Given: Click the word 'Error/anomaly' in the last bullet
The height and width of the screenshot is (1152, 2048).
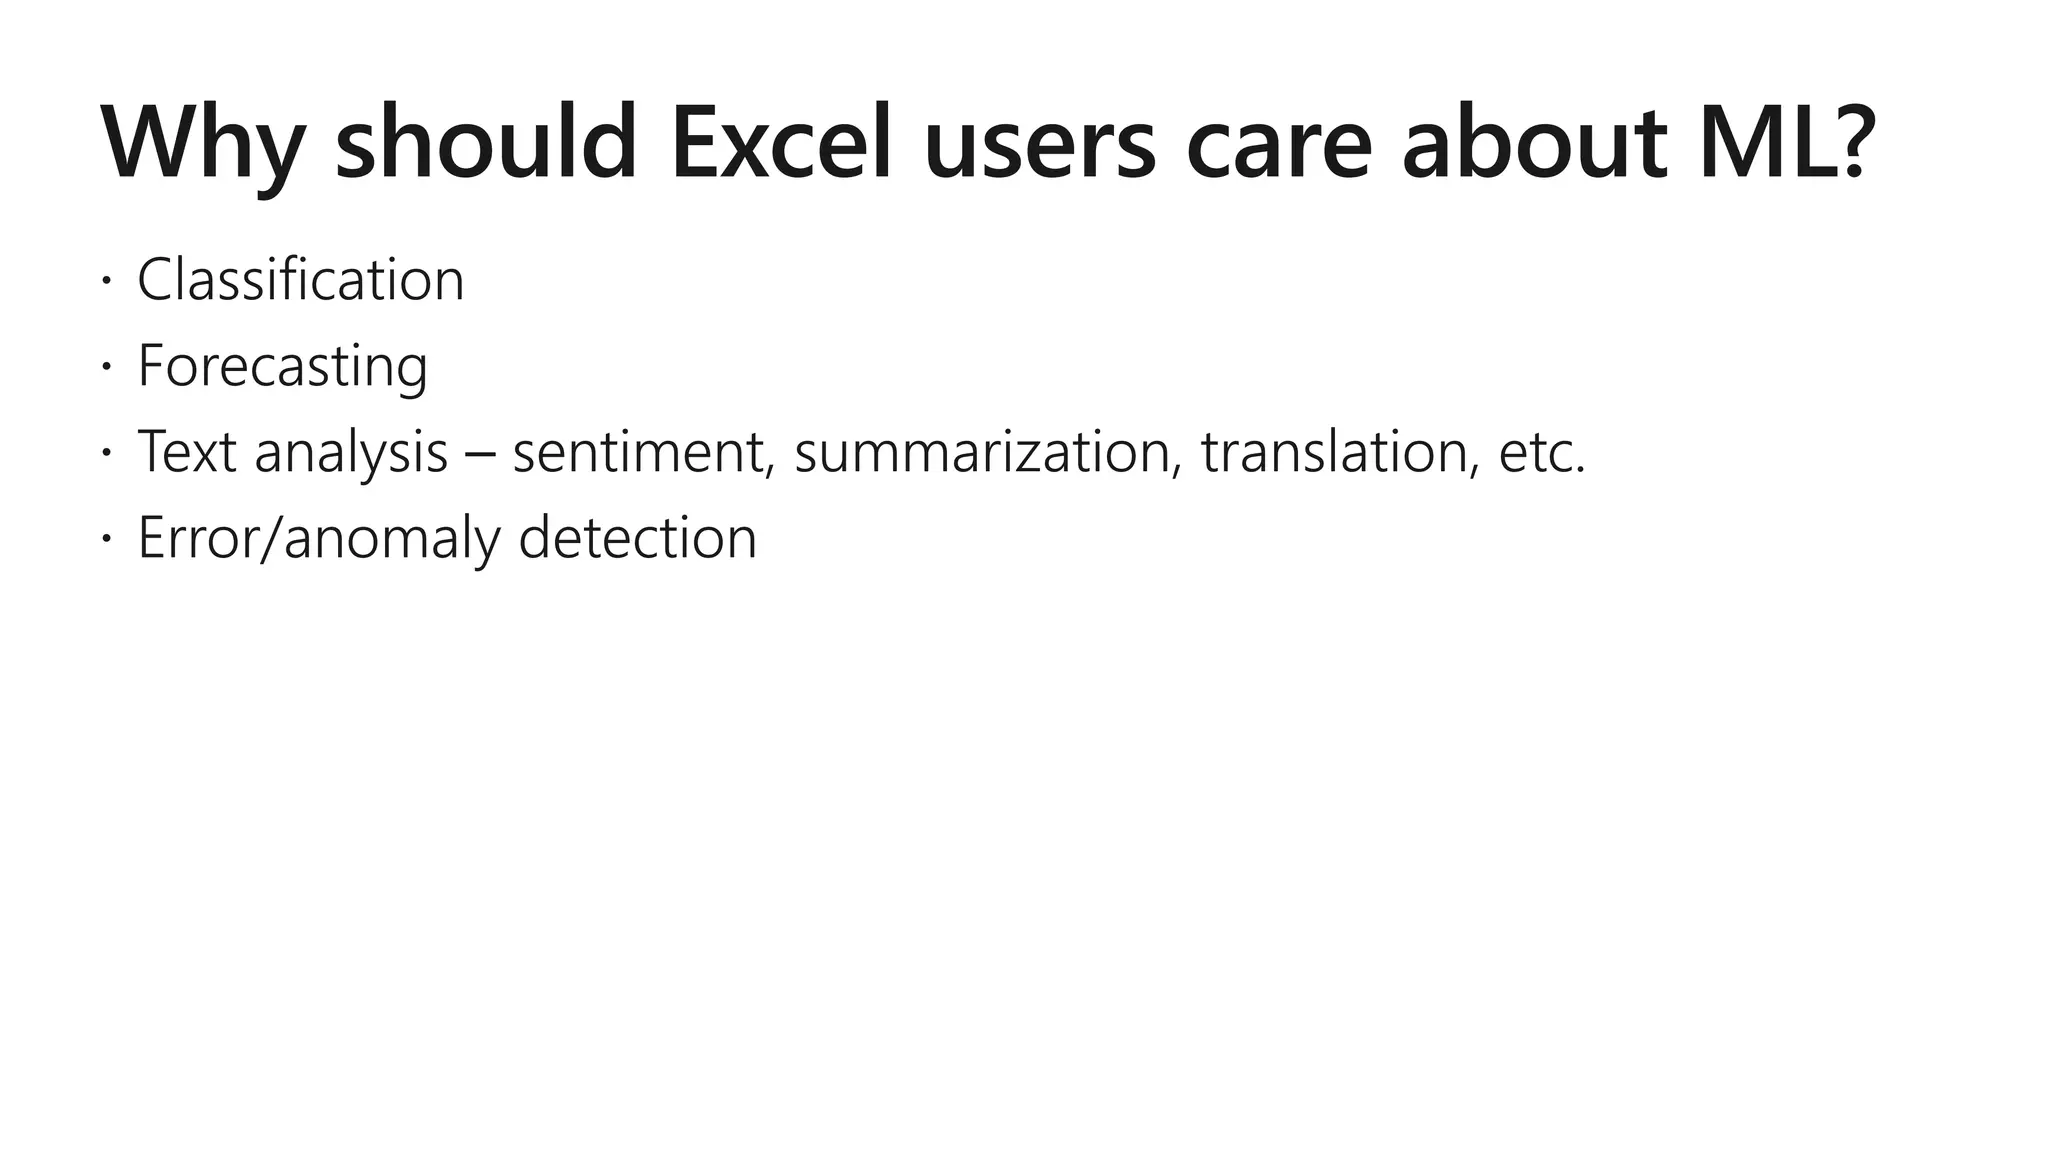Looking at the screenshot, I should point(318,538).
